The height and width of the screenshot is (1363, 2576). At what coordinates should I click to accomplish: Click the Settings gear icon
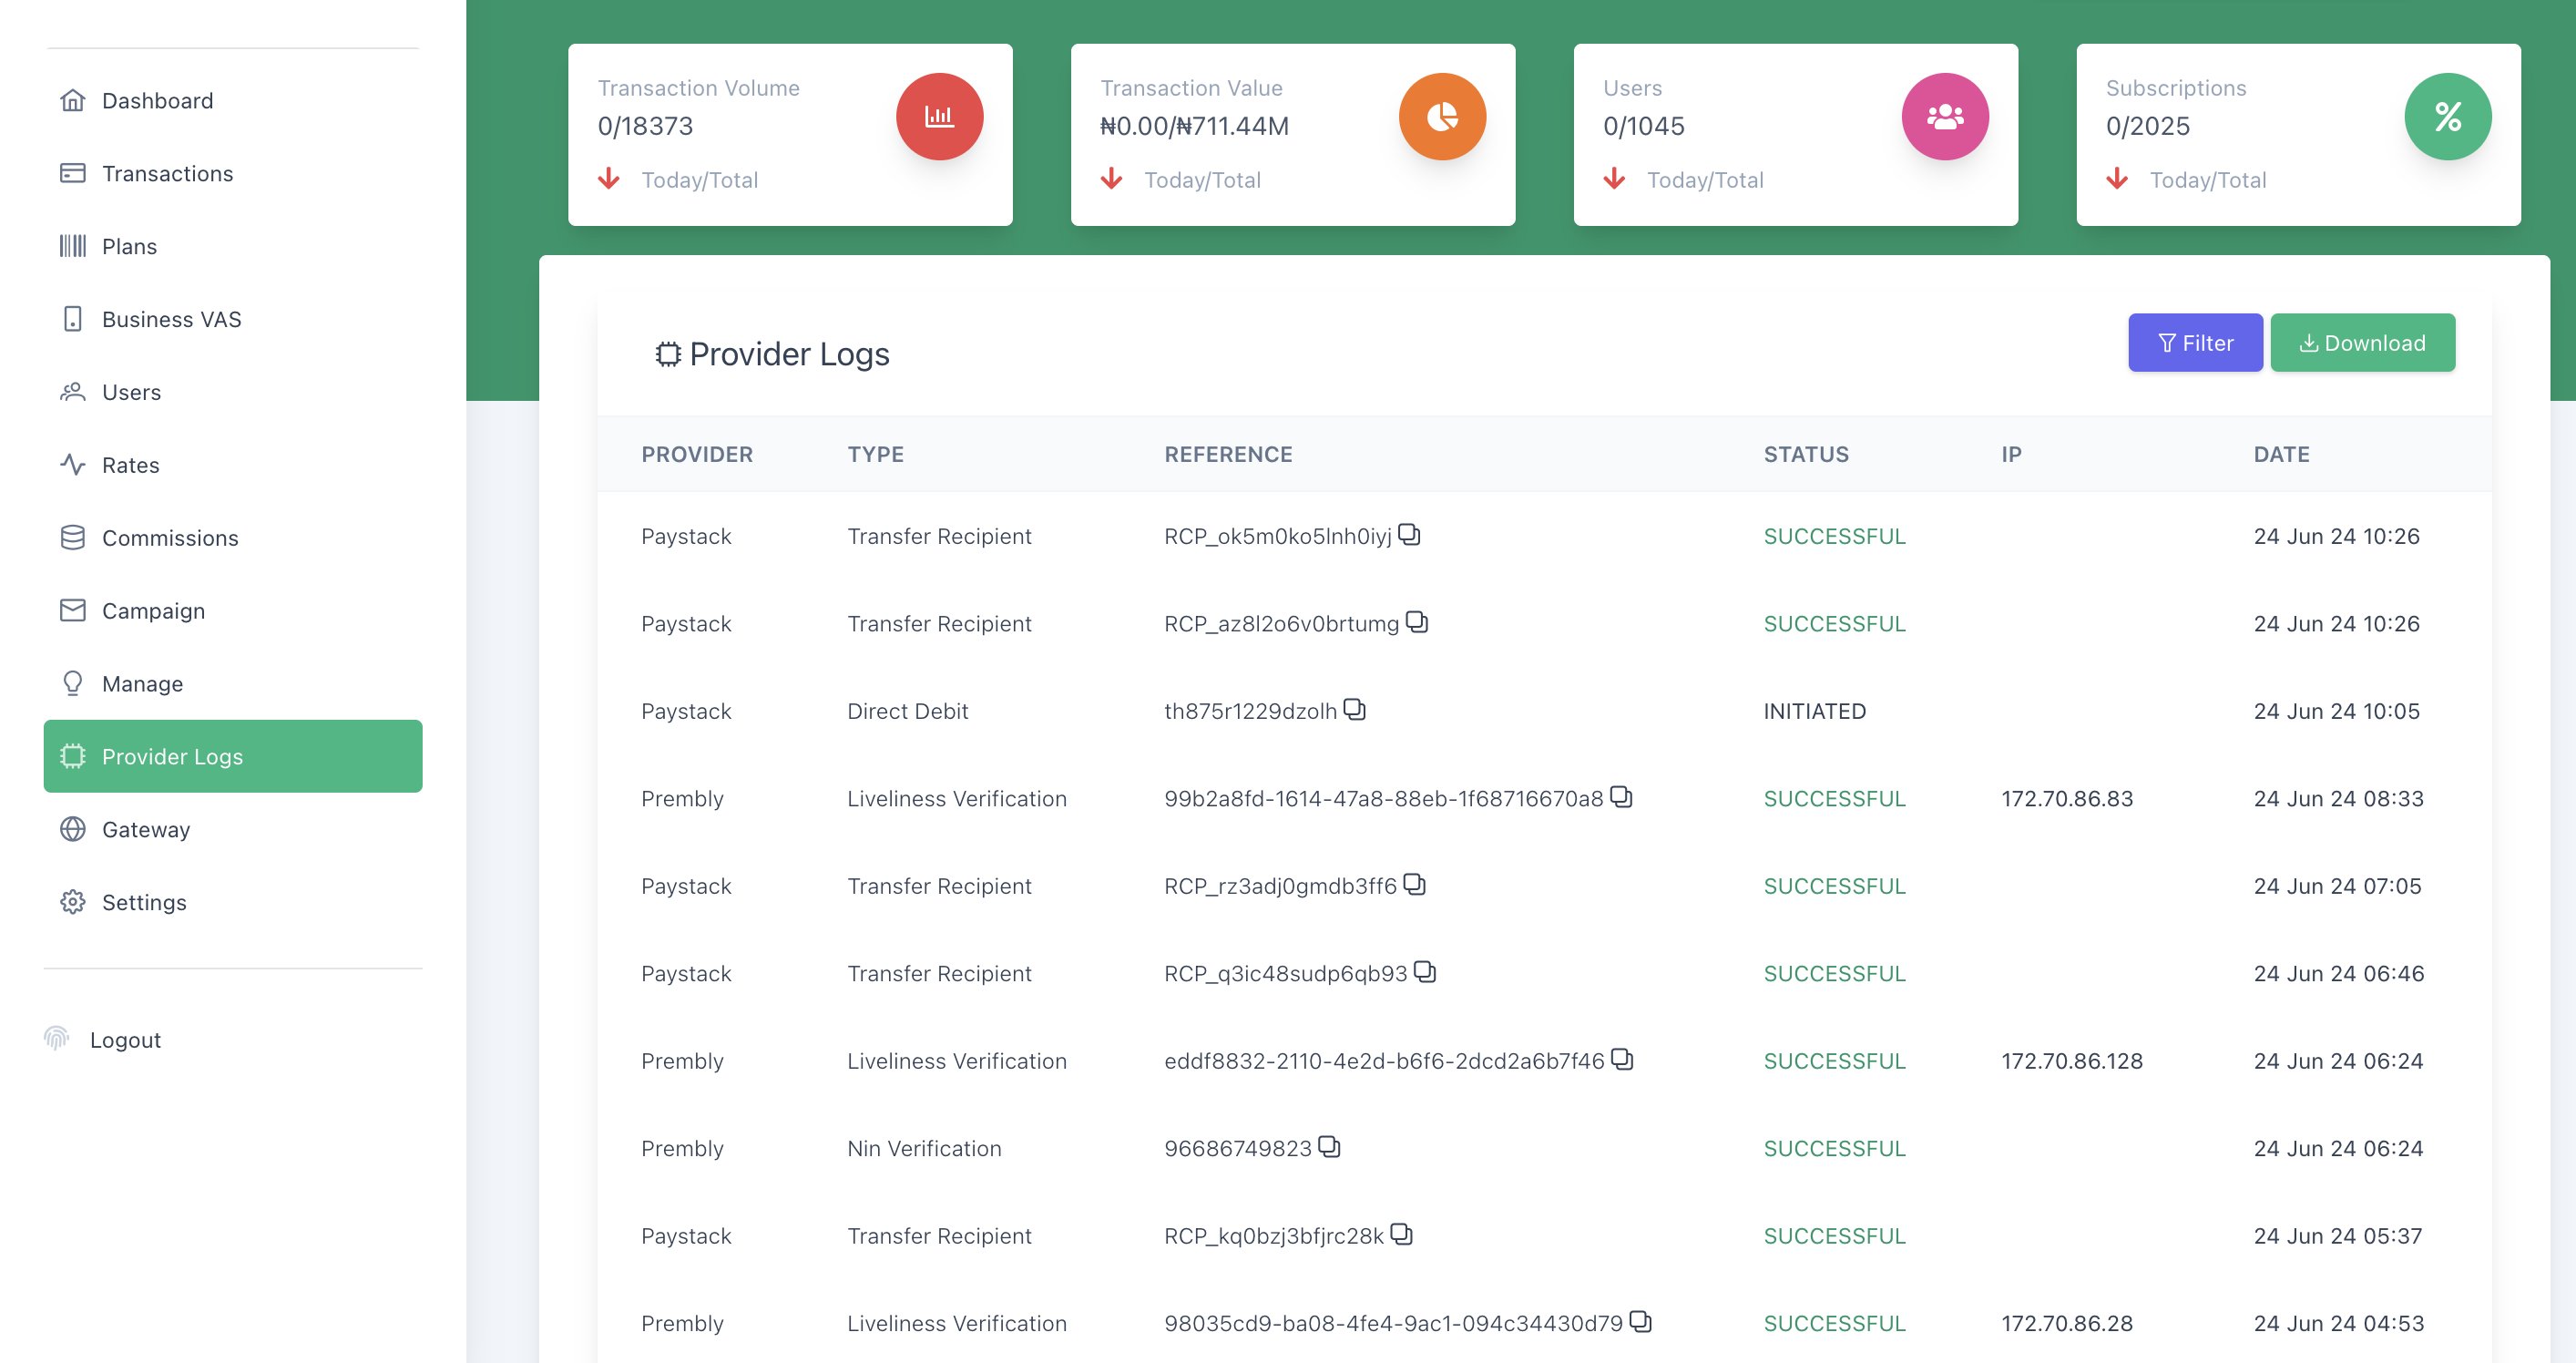click(x=73, y=902)
